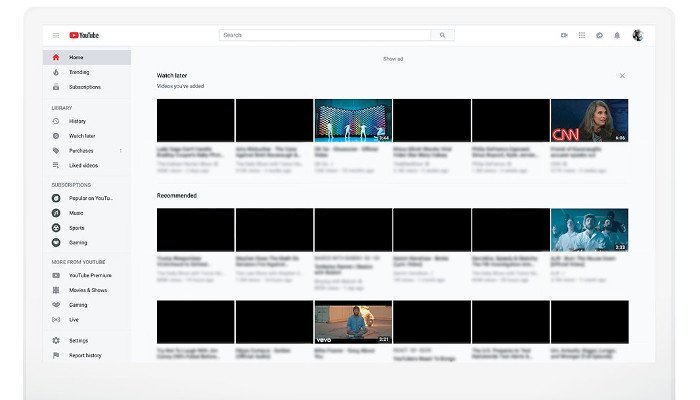Open the Recommended thumbnail with men in white
Viewport: 700px width, 400px height.
coord(589,230)
